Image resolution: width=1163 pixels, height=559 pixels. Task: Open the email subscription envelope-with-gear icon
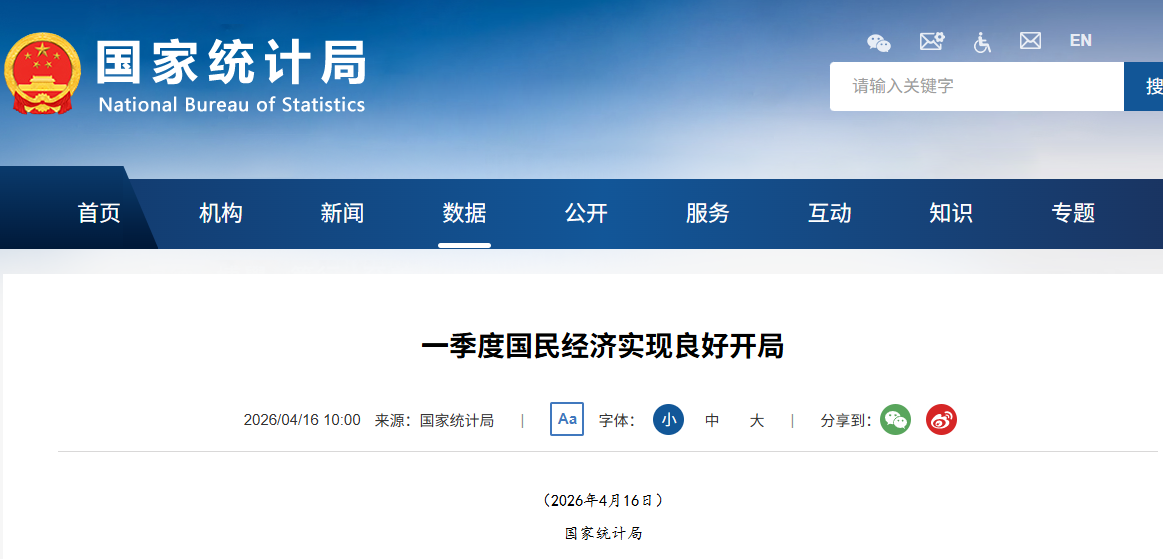tap(932, 42)
